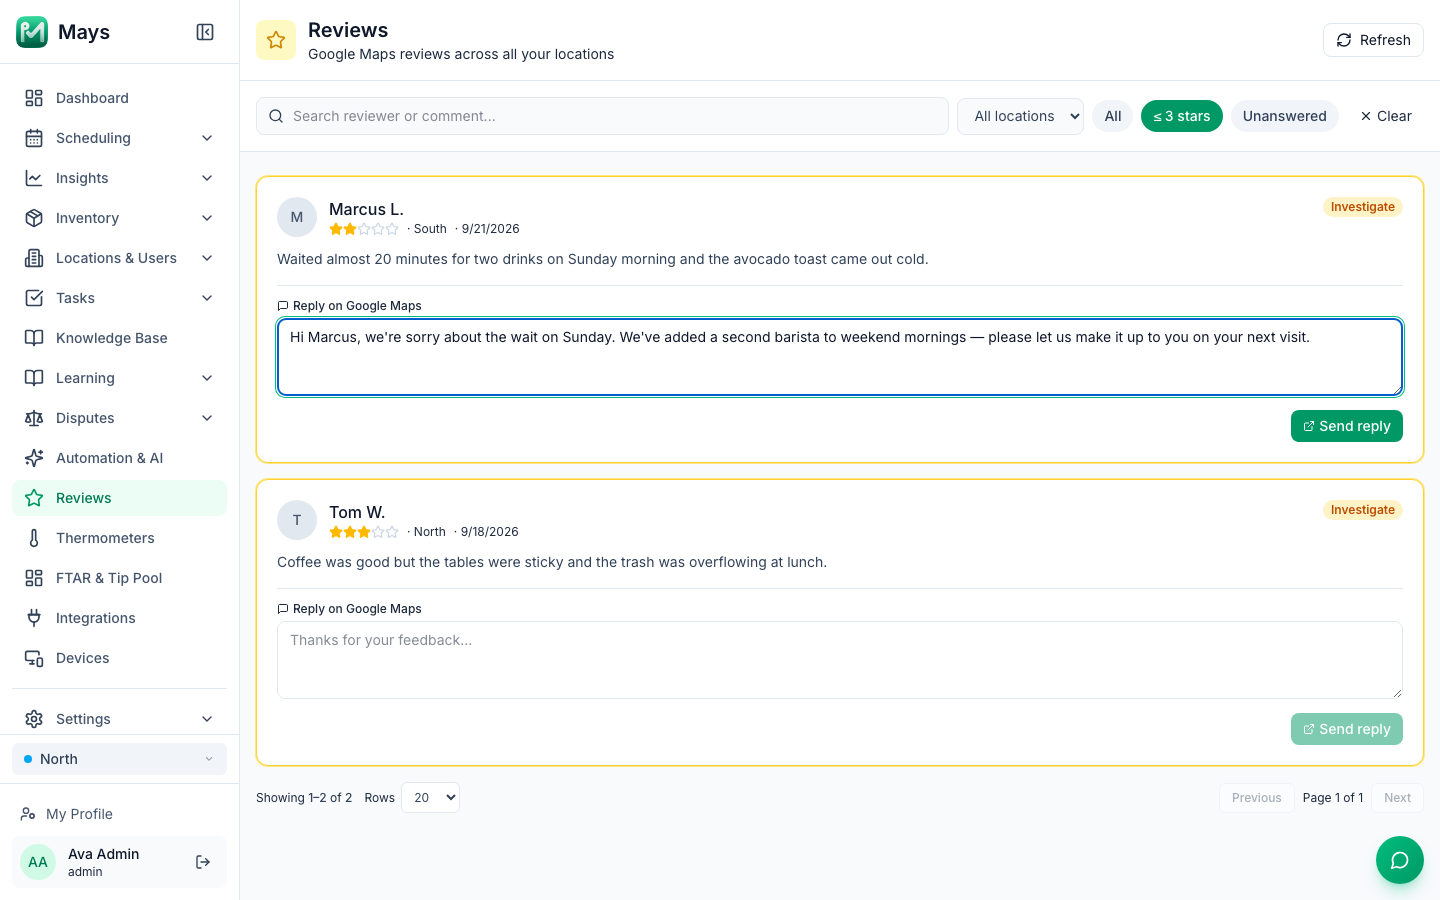Click the Mays logo icon
This screenshot has width=1440, height=900.
click(x=32, y=32)
